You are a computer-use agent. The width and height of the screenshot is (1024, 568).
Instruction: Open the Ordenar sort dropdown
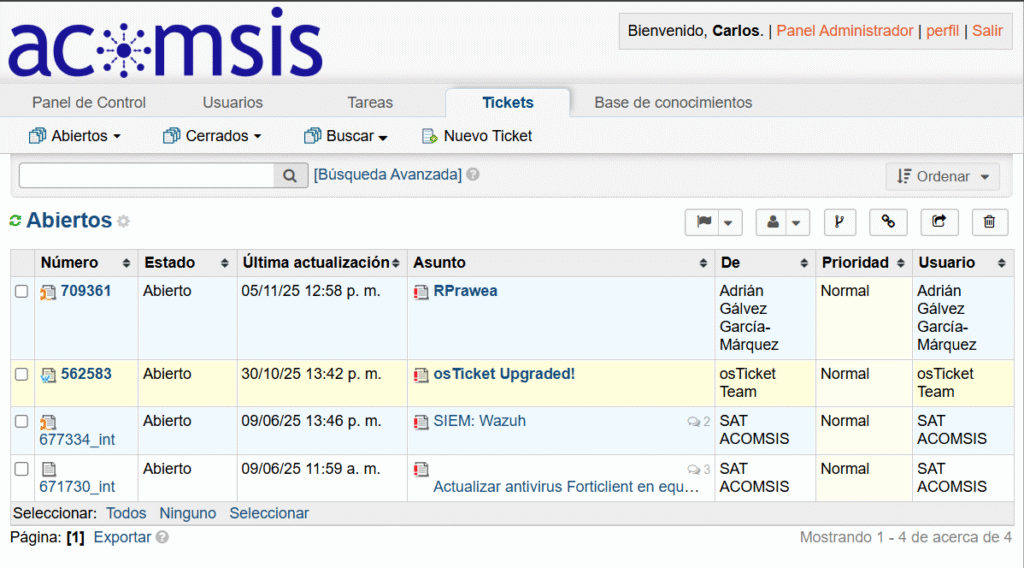pos(942,176)
